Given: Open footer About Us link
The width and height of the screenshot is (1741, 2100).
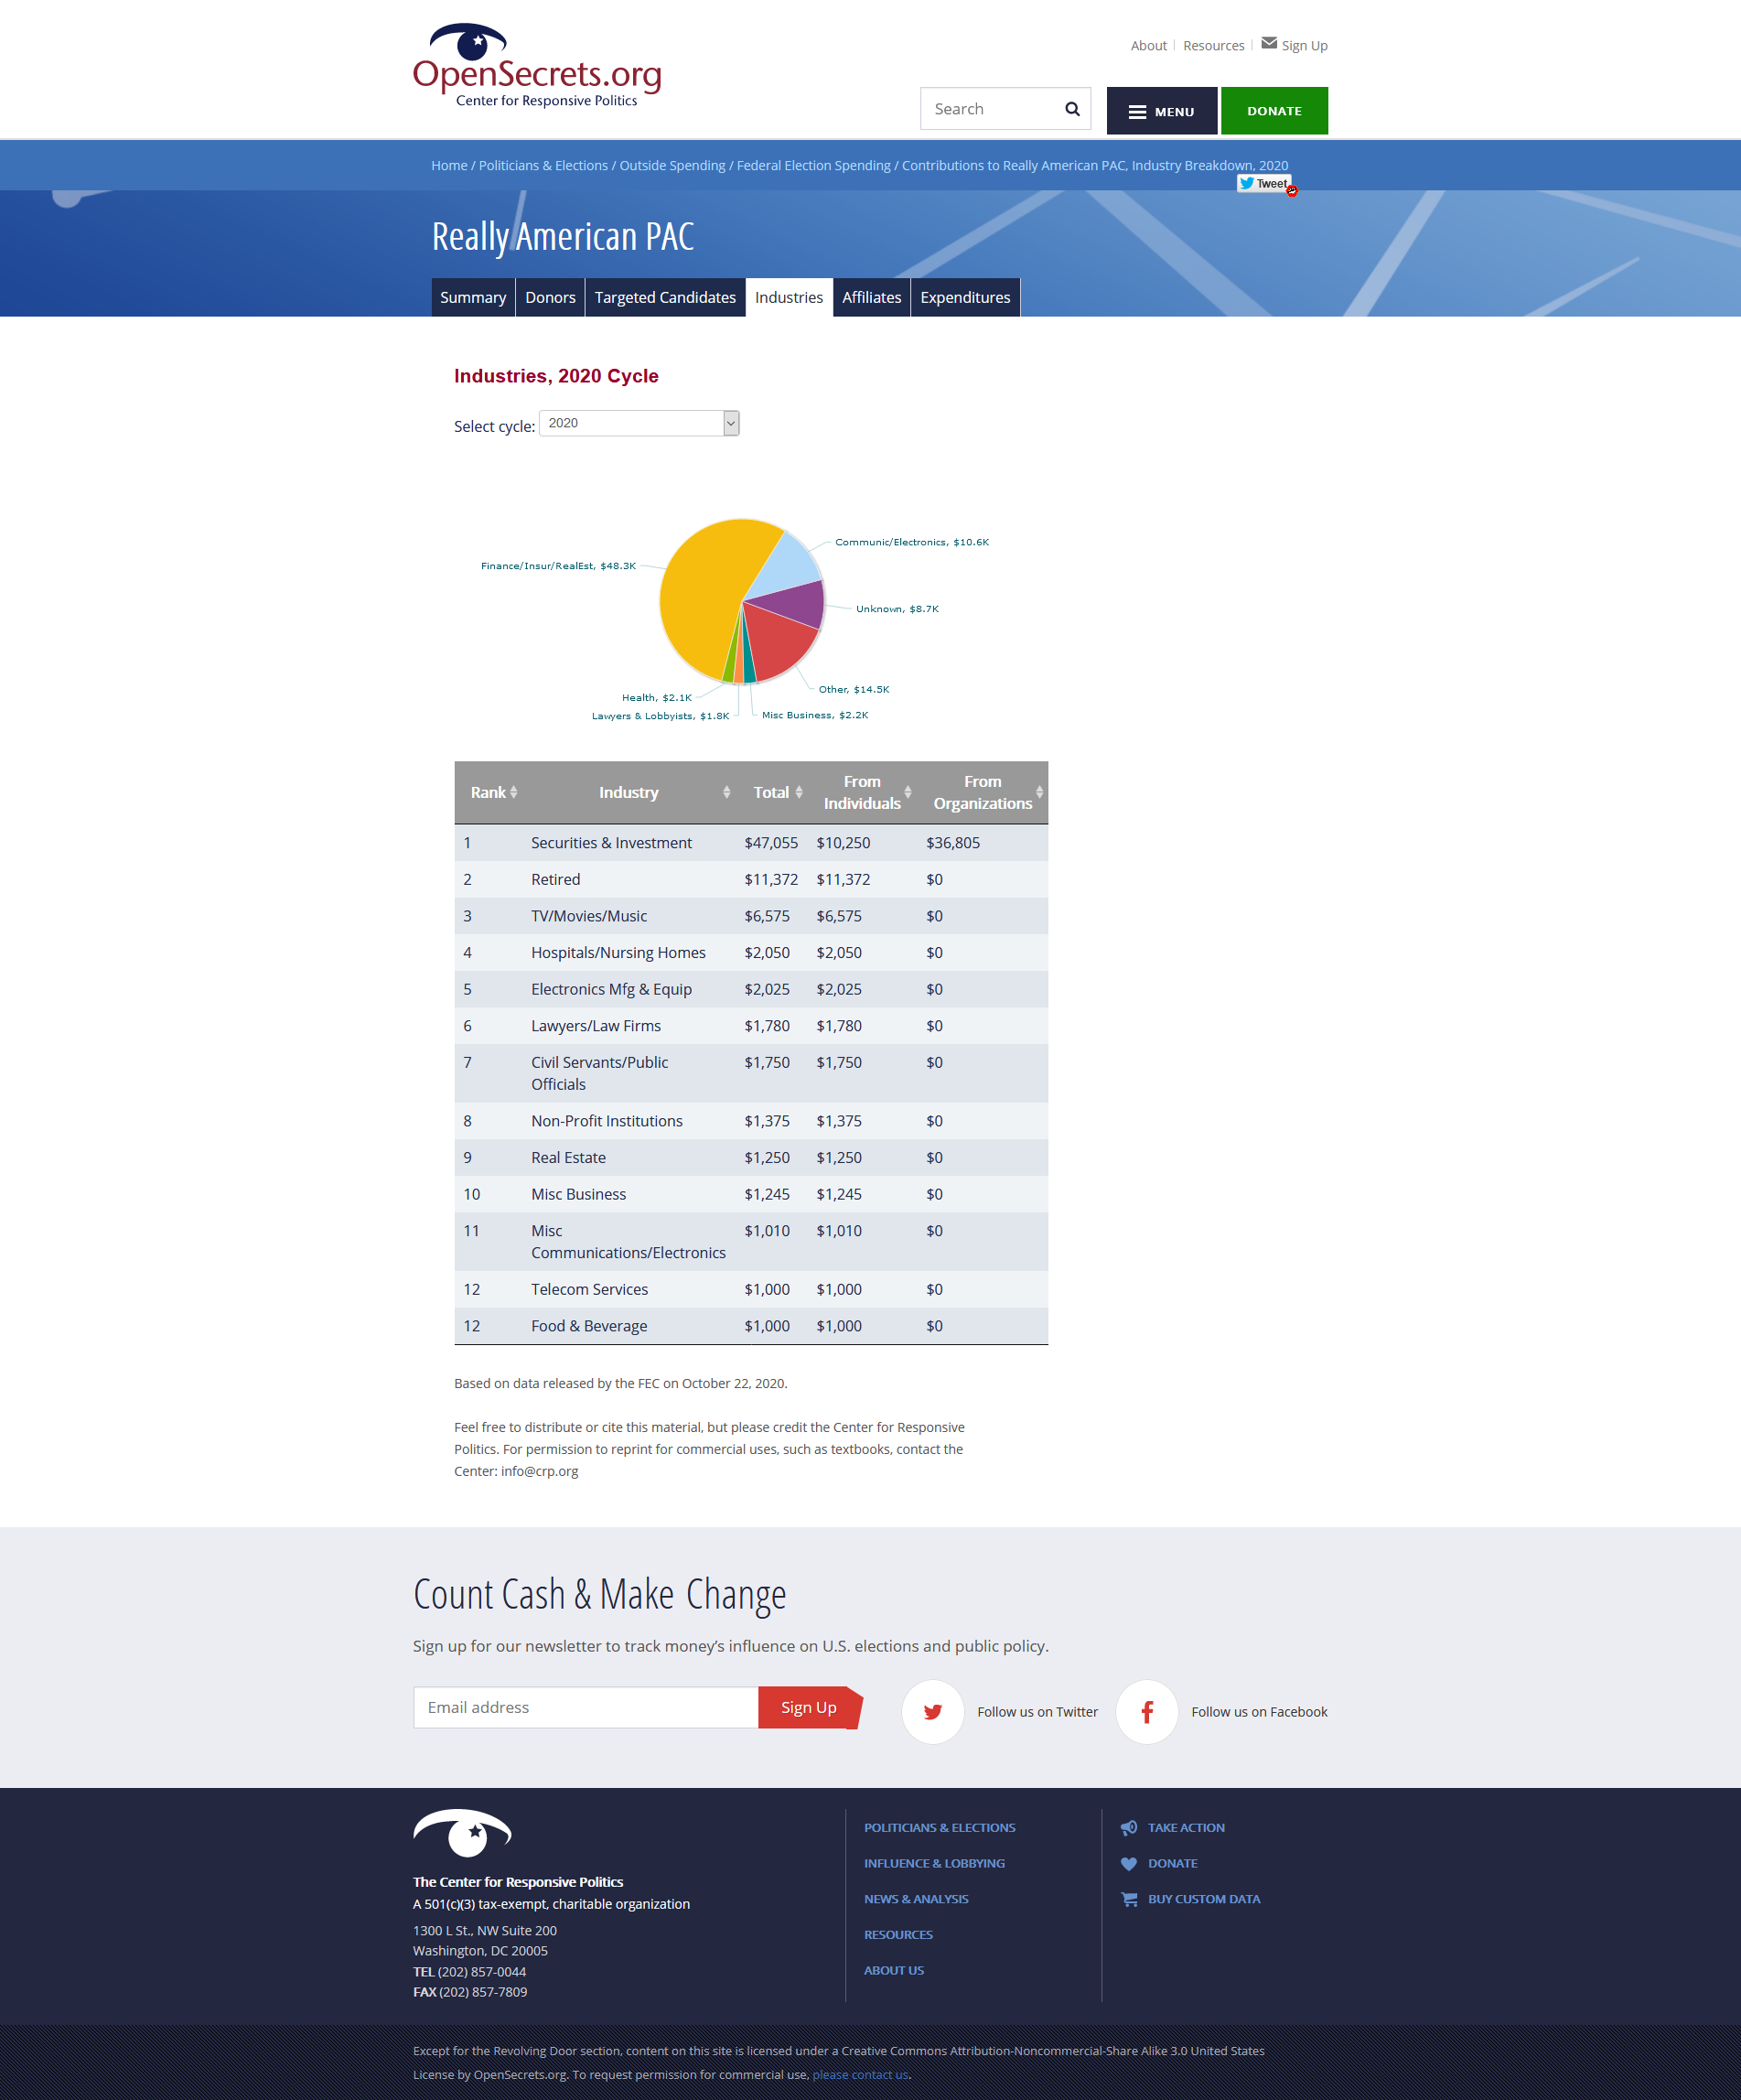Looking at the screenshot, I should (x=894, y=1971).
